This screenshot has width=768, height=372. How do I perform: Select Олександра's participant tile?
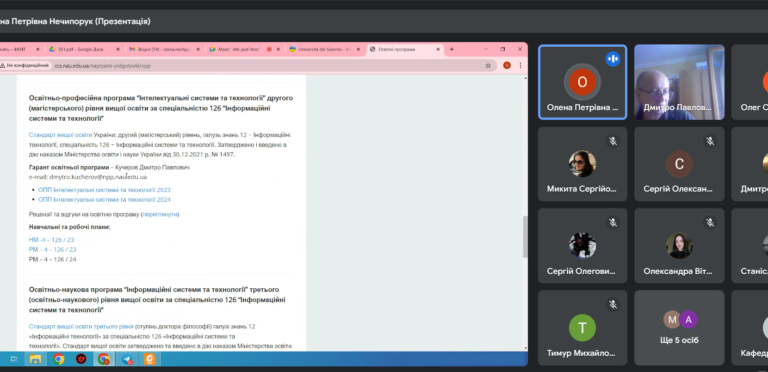[x=679, y=246]
